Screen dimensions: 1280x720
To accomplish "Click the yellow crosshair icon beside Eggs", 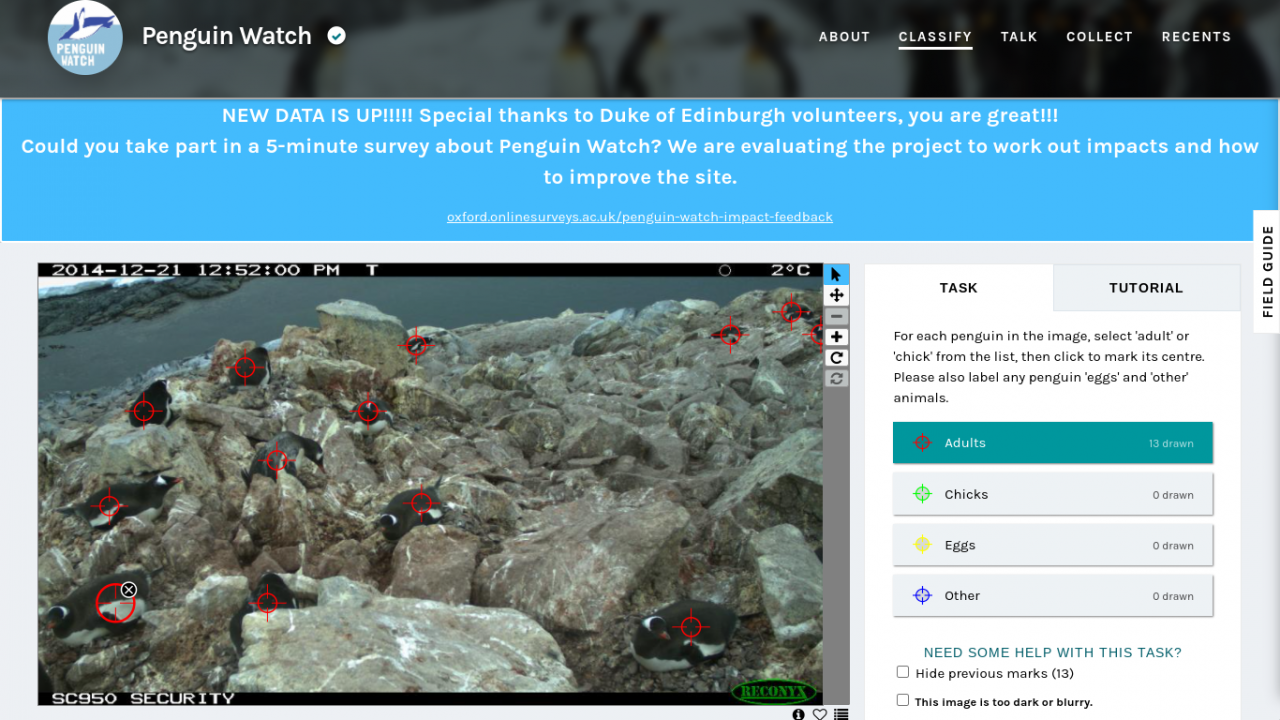I will coord(922,545).
